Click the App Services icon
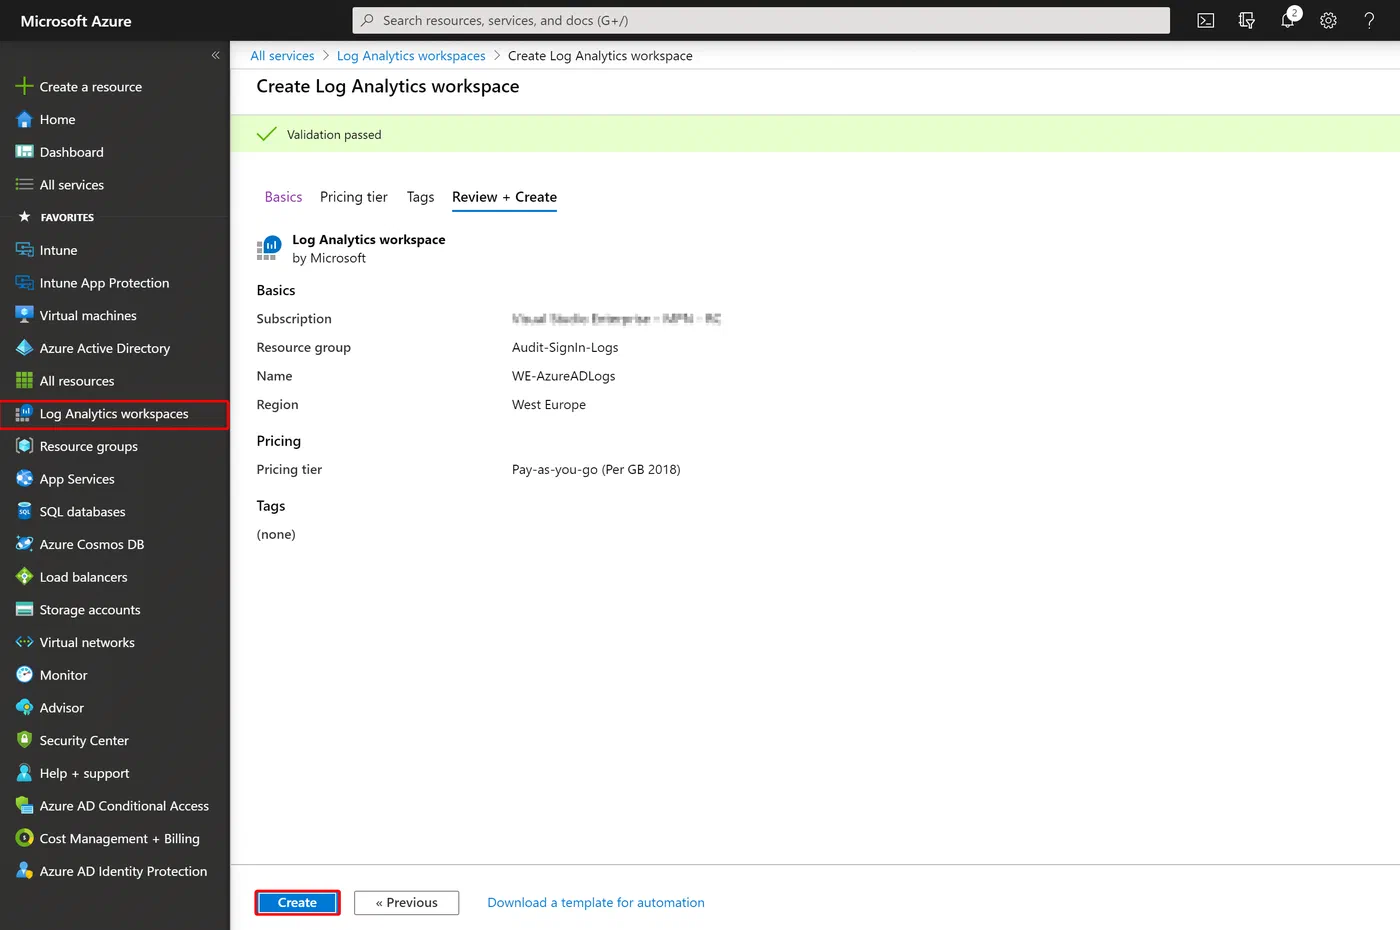Screen dimensions: 1400x930 click(x=24, y=479)
